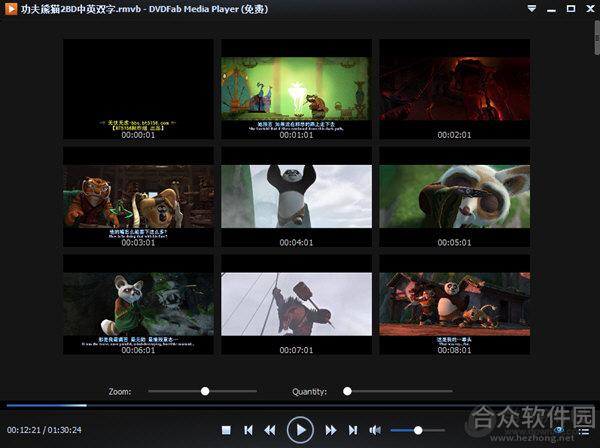Image resolution: width=600 pixels, height=448 pixels.
Task: Select the 00:08:01 thumbnail
Action: point(455,305)
